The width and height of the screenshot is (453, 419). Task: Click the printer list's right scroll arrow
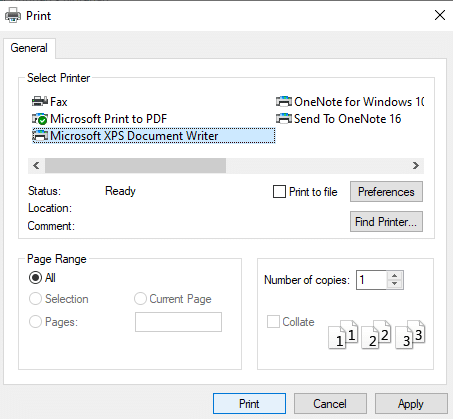click(416, 165)
